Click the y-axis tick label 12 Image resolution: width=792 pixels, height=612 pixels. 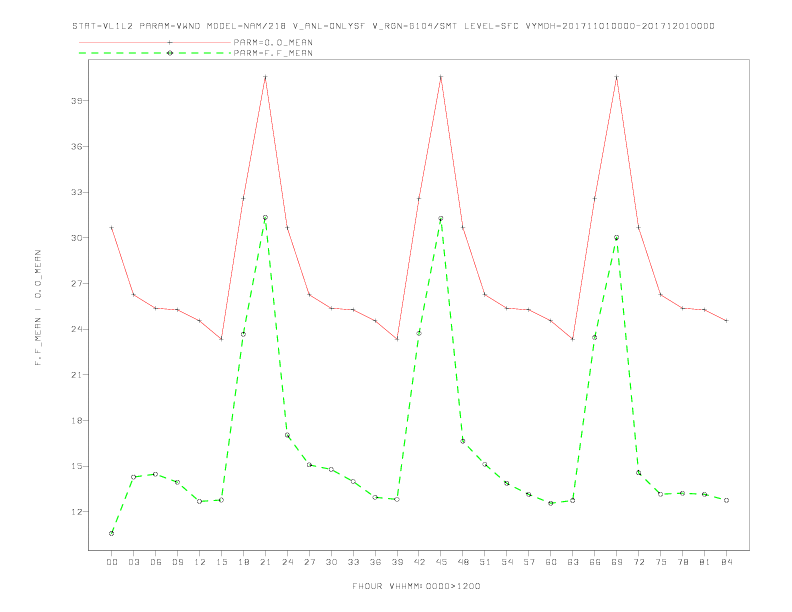click(77, 512)
